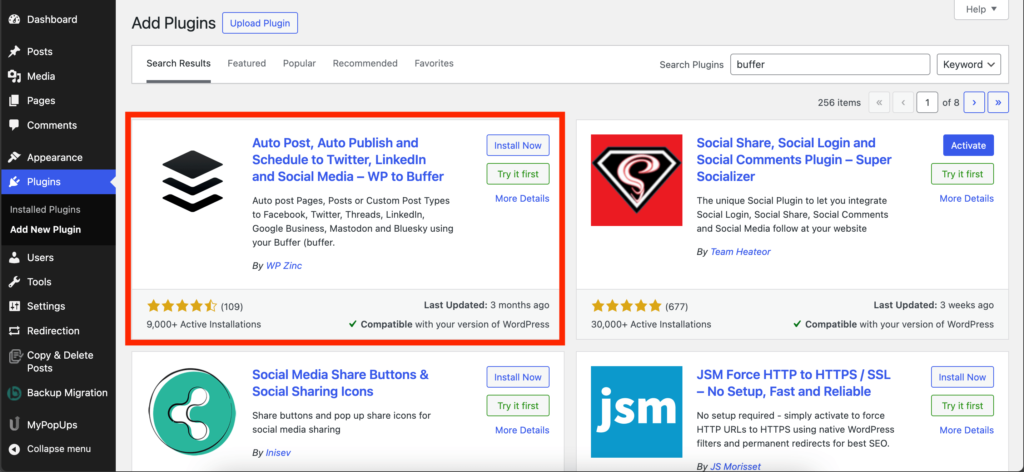Activate the Super Socializer plugin

(x=967, y=146)
